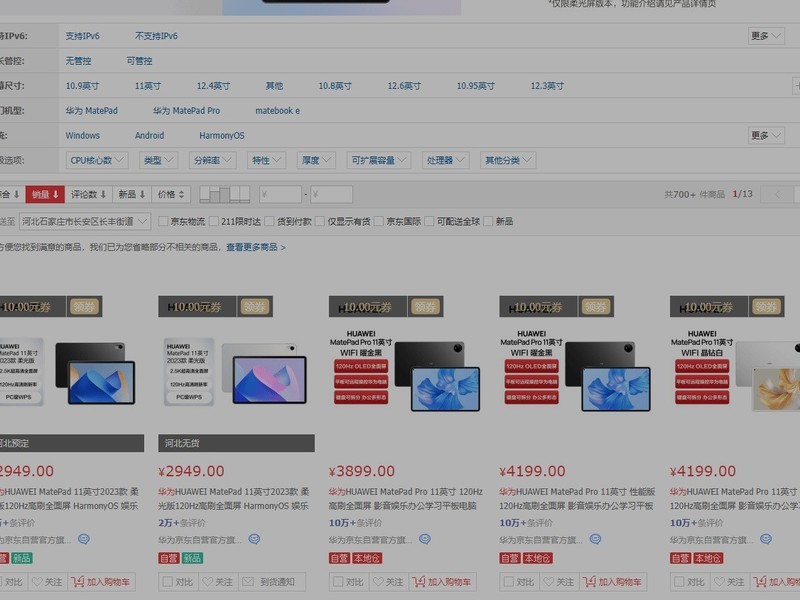Open the 可扩展容量 filter dropdown
This screenshot has width=800, height=600.
click(x=379, y=160)
